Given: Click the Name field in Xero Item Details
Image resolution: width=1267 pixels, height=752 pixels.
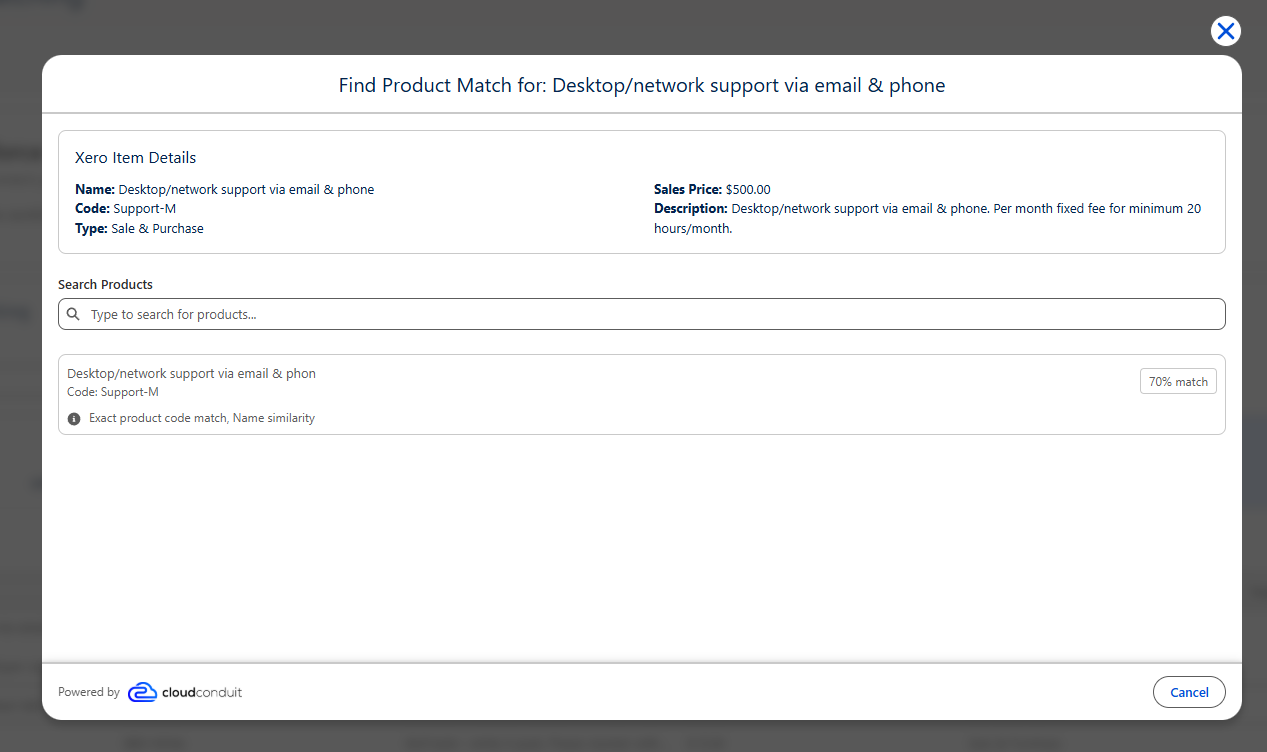Looking at the screenshot, I should coord(224,190).
